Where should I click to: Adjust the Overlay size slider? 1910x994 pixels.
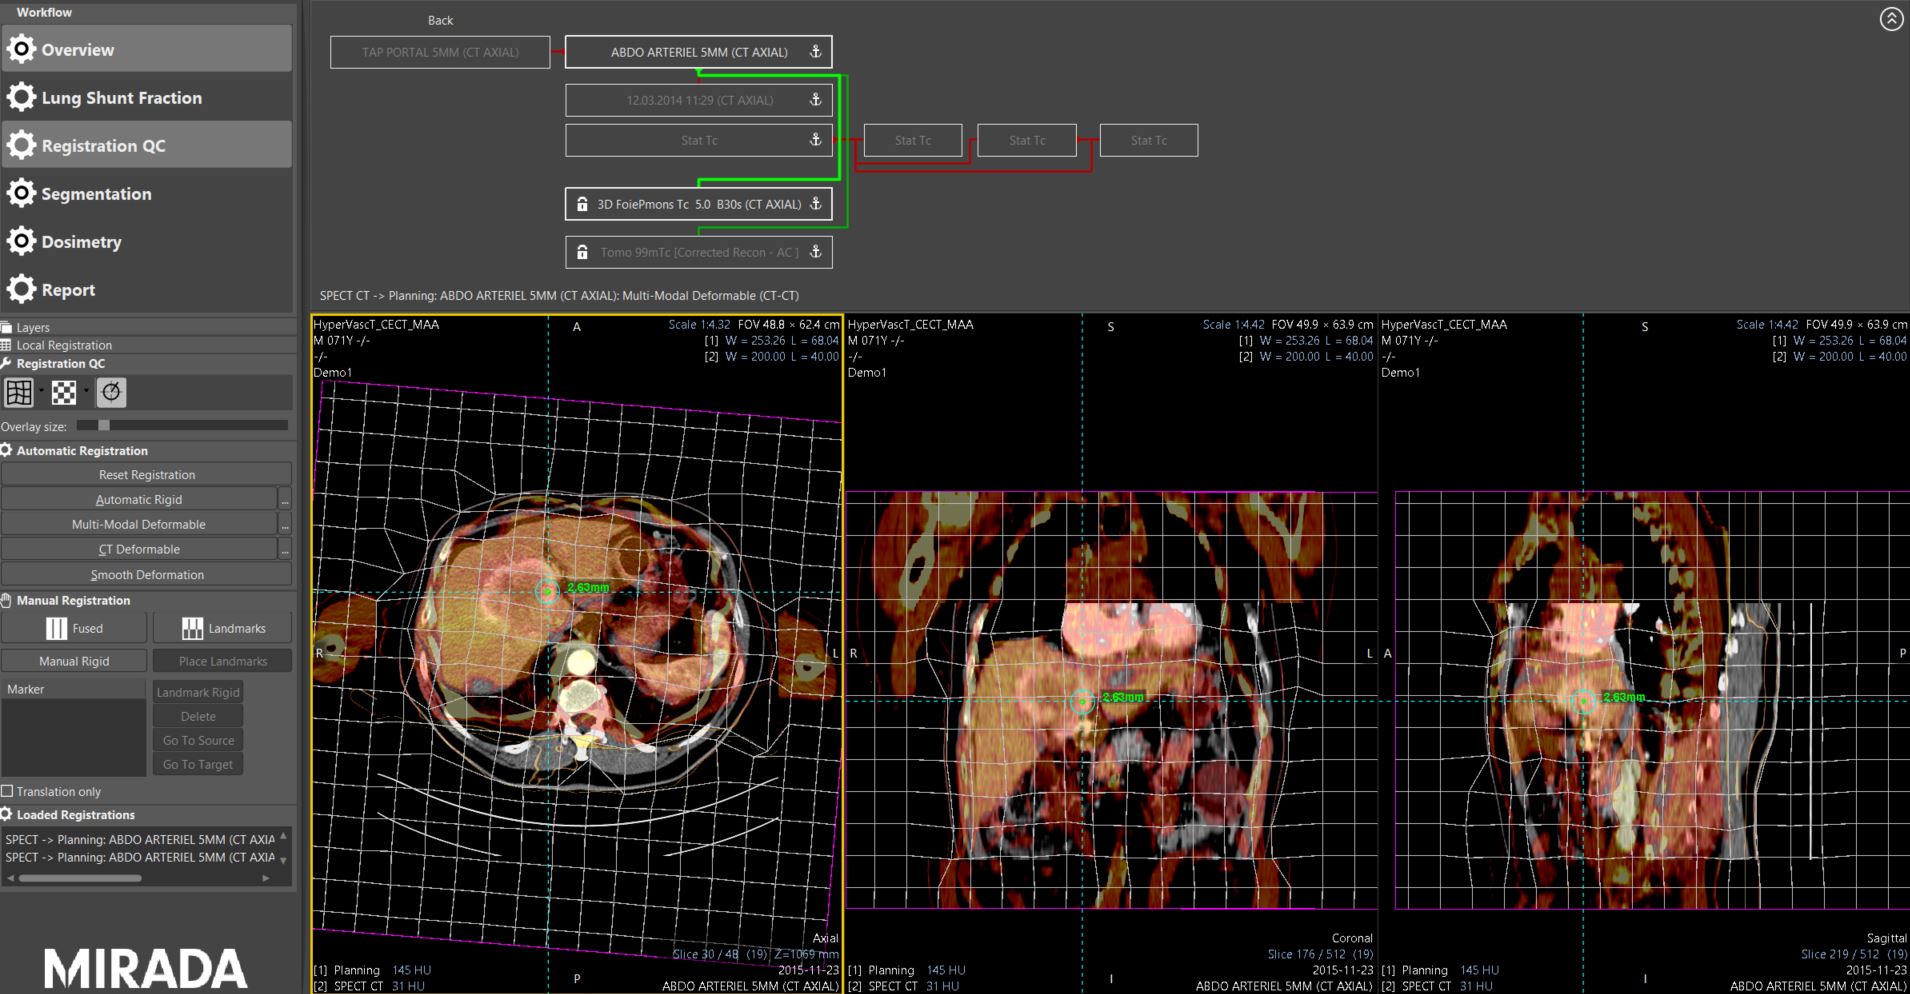104,426
